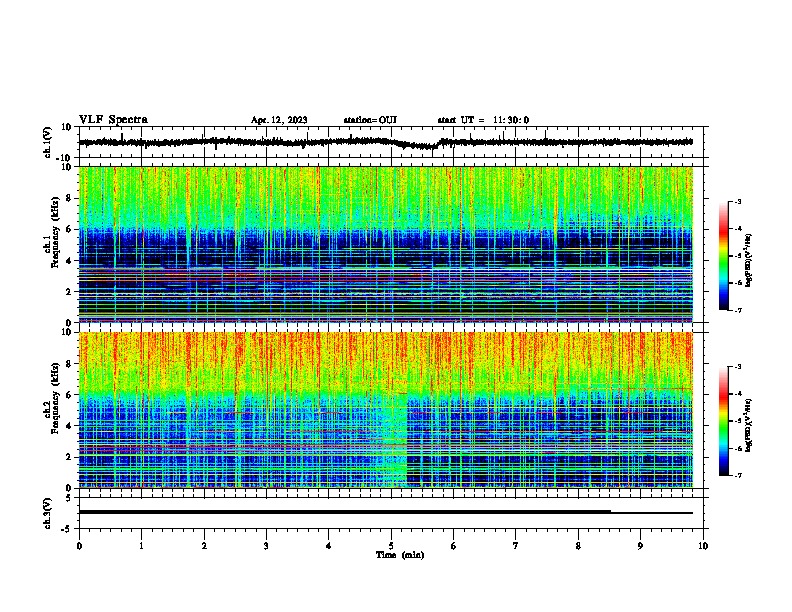
Task: Click the time-axis tick label '3'
Action: tap(266, 546)
